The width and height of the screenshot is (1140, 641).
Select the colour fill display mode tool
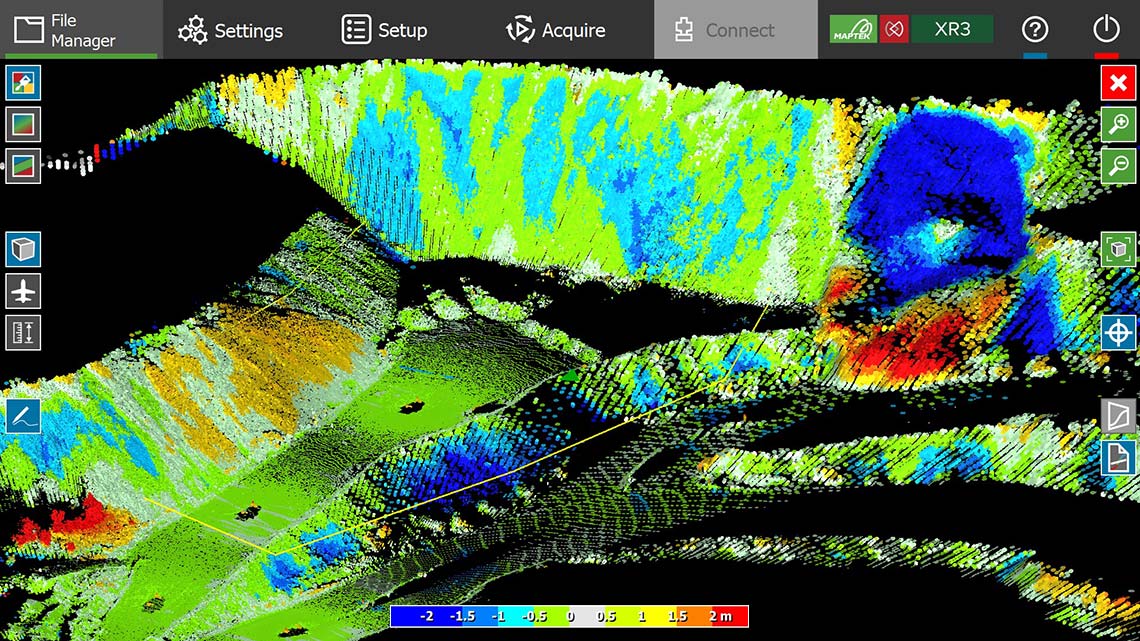(x=22, y=83)
